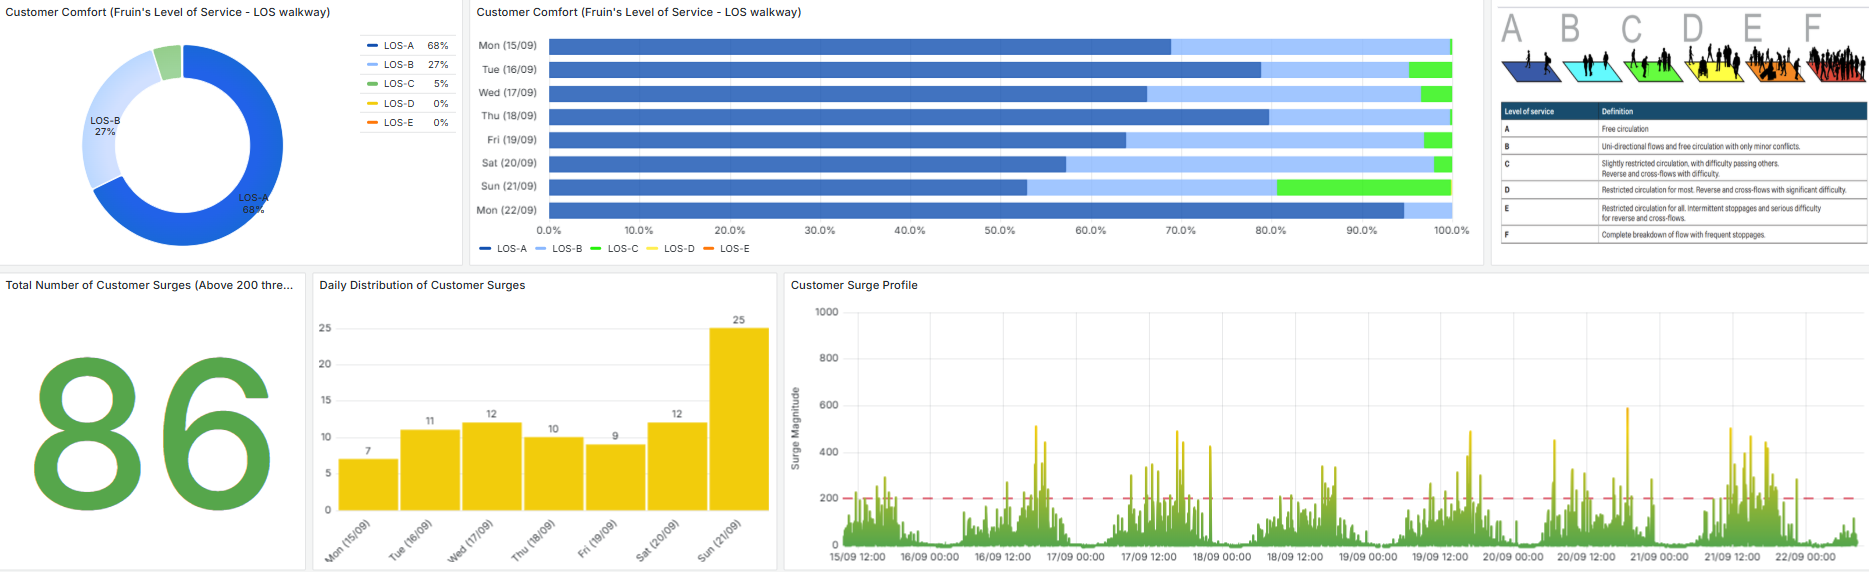Select the Tue (16/09) yellow bar showing 11

pos(430,470)
